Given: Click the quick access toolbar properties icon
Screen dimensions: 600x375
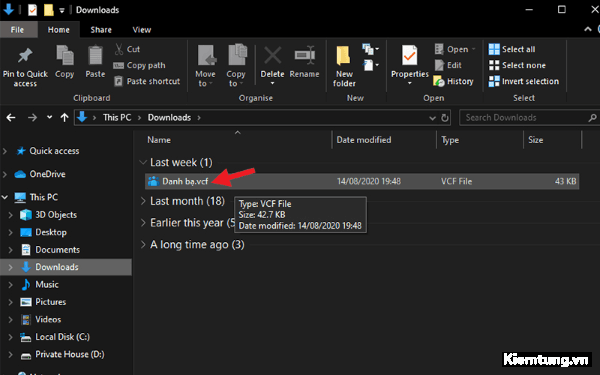Looking at the screenshot, I should (33, 10).
